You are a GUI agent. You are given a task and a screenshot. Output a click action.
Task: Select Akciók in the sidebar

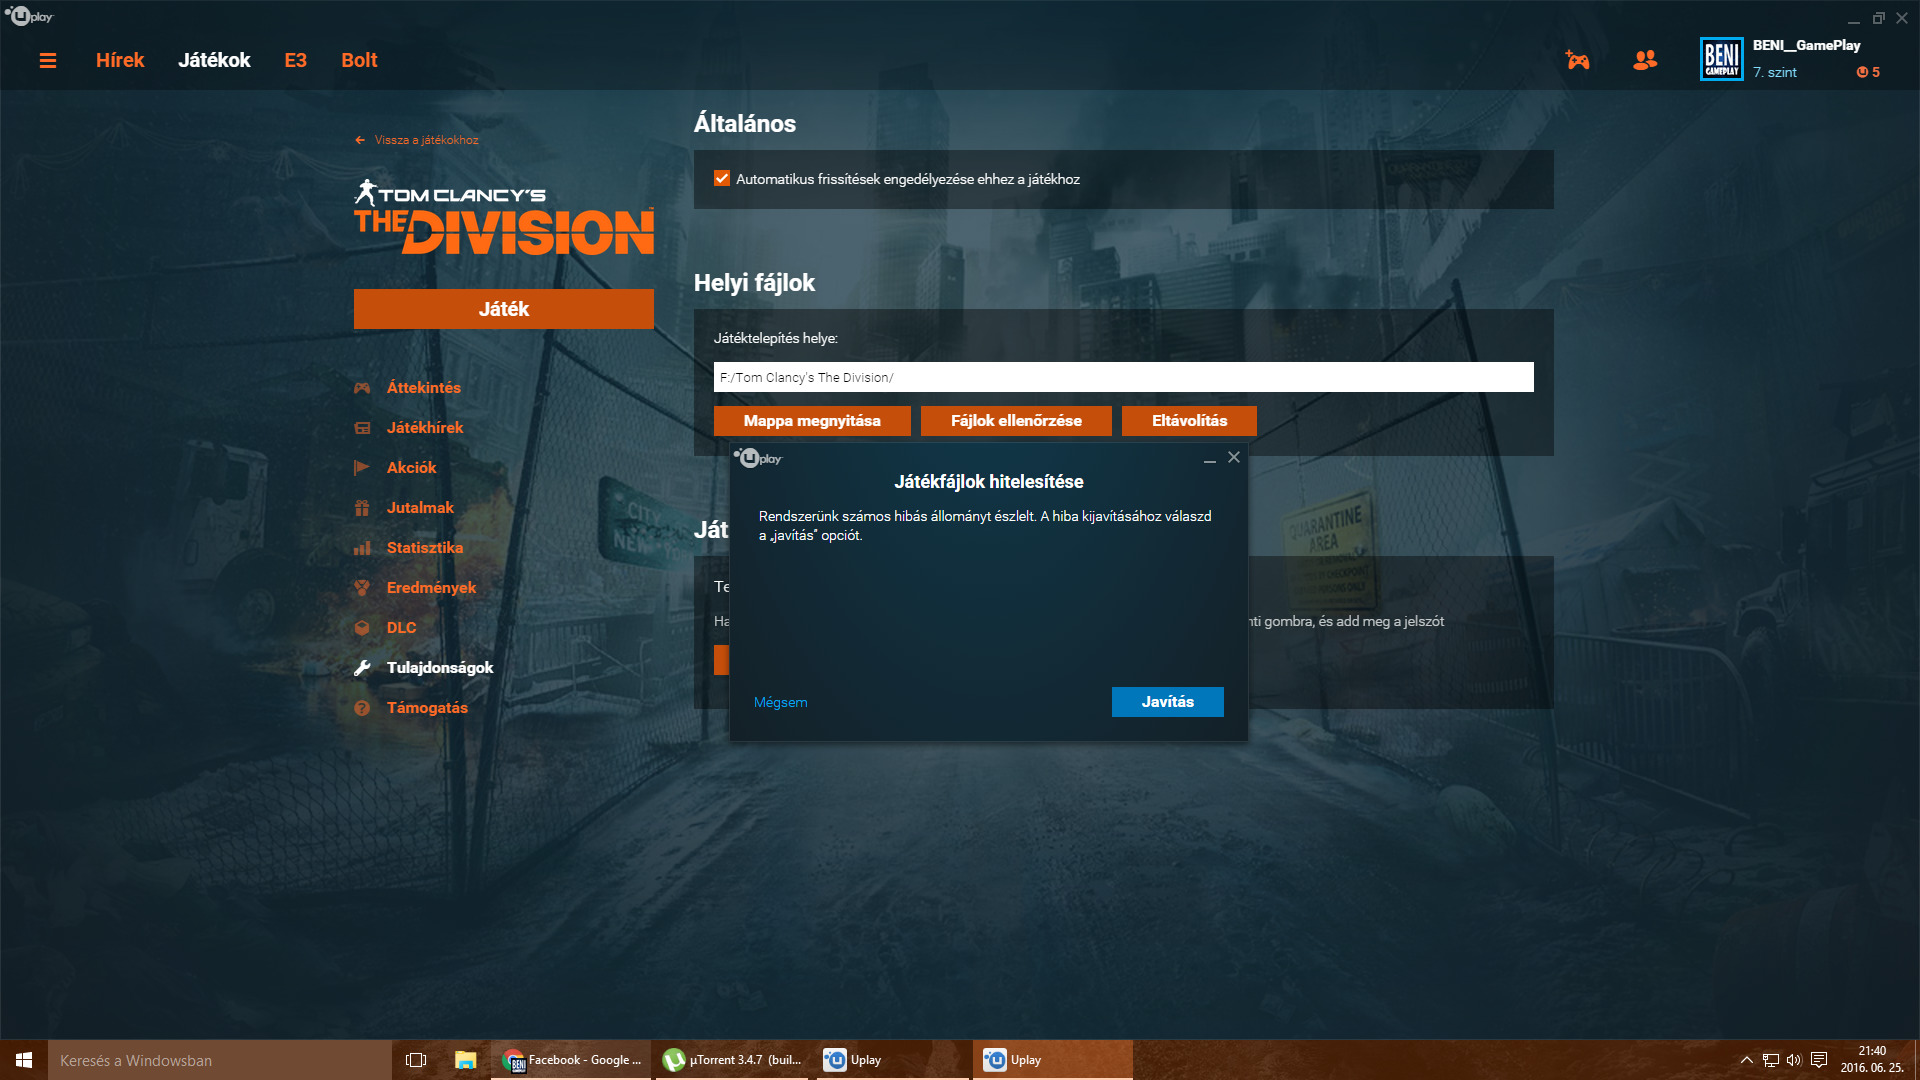(411, 468)
